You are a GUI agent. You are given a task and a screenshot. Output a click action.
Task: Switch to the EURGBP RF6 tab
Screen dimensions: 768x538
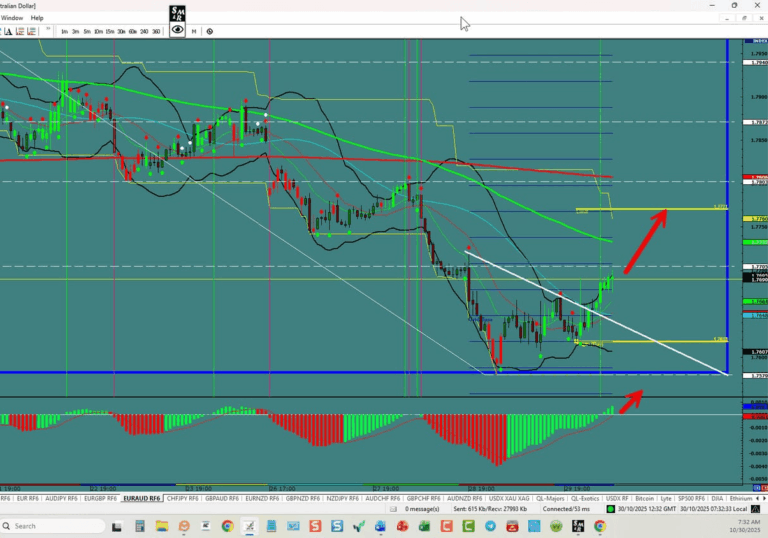(x=100, y=498)
